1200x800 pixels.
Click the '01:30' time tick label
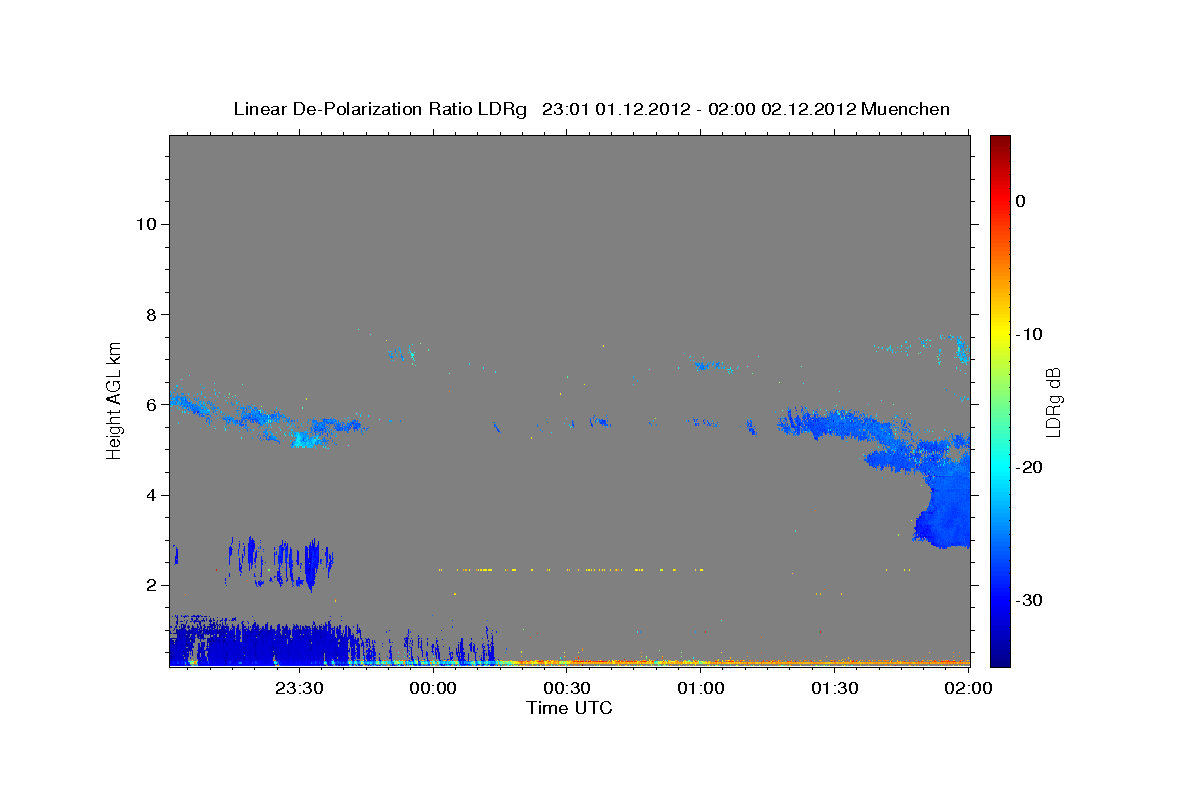point(834,688)
